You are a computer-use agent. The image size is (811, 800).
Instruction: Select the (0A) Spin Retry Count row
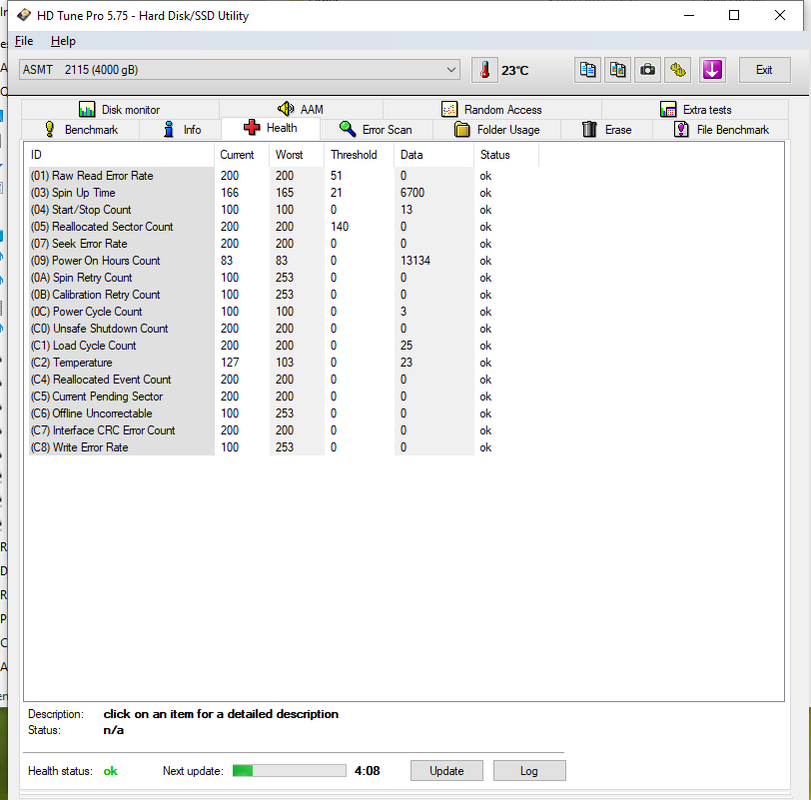pyautogui.click(x=283, y=278)
